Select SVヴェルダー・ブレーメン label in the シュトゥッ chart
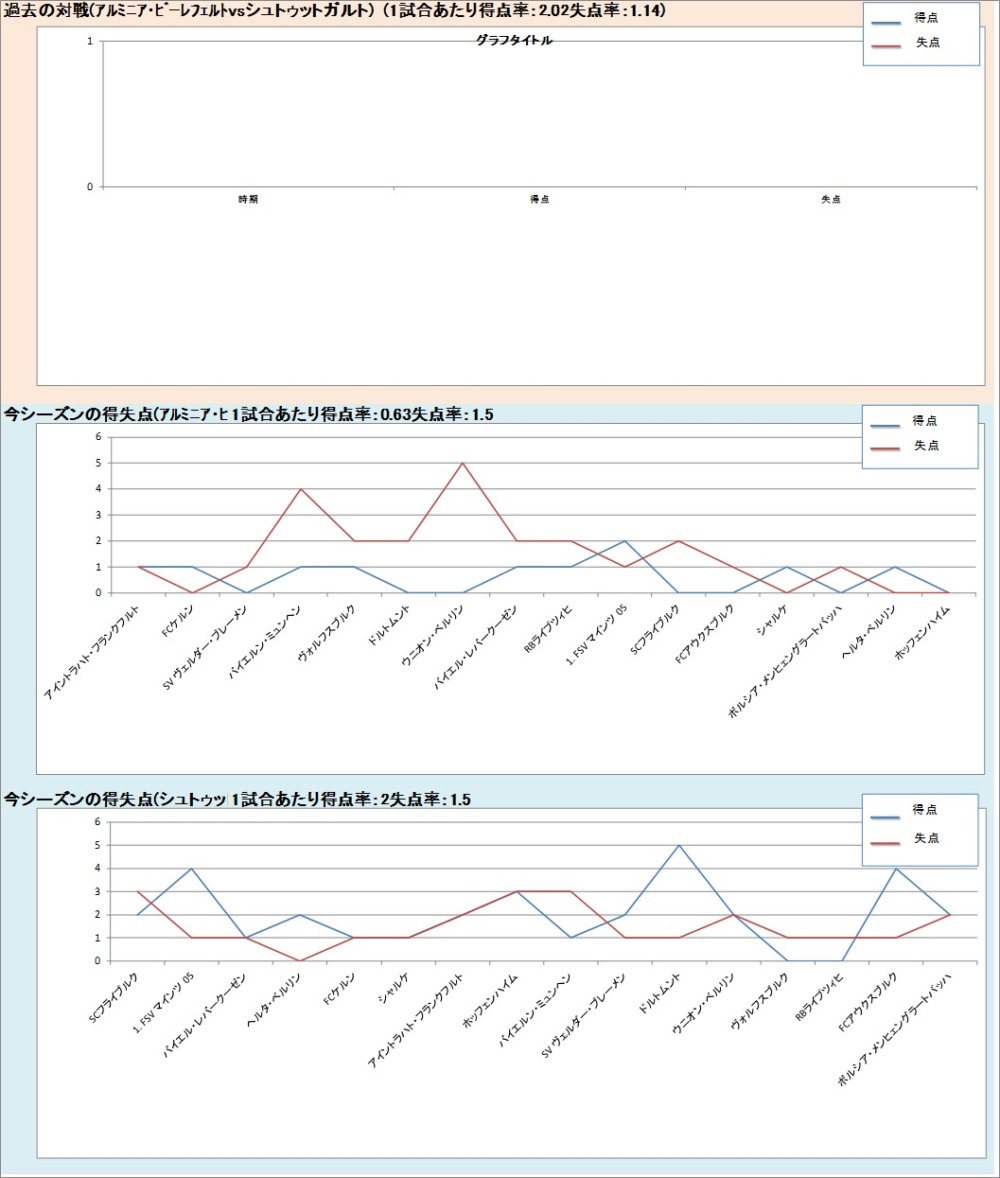The height and width of the screenshot is (1178, 1000). click(x=584, y=1016)
